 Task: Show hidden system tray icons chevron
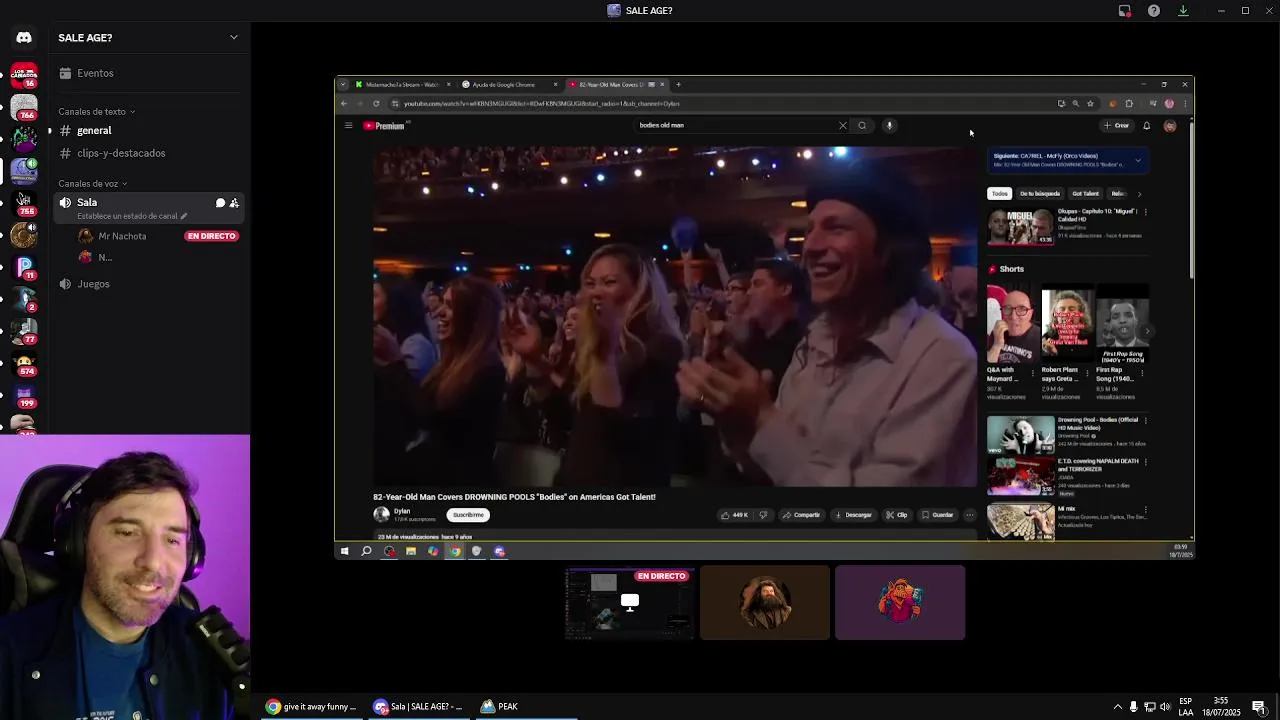point(1118,706)
